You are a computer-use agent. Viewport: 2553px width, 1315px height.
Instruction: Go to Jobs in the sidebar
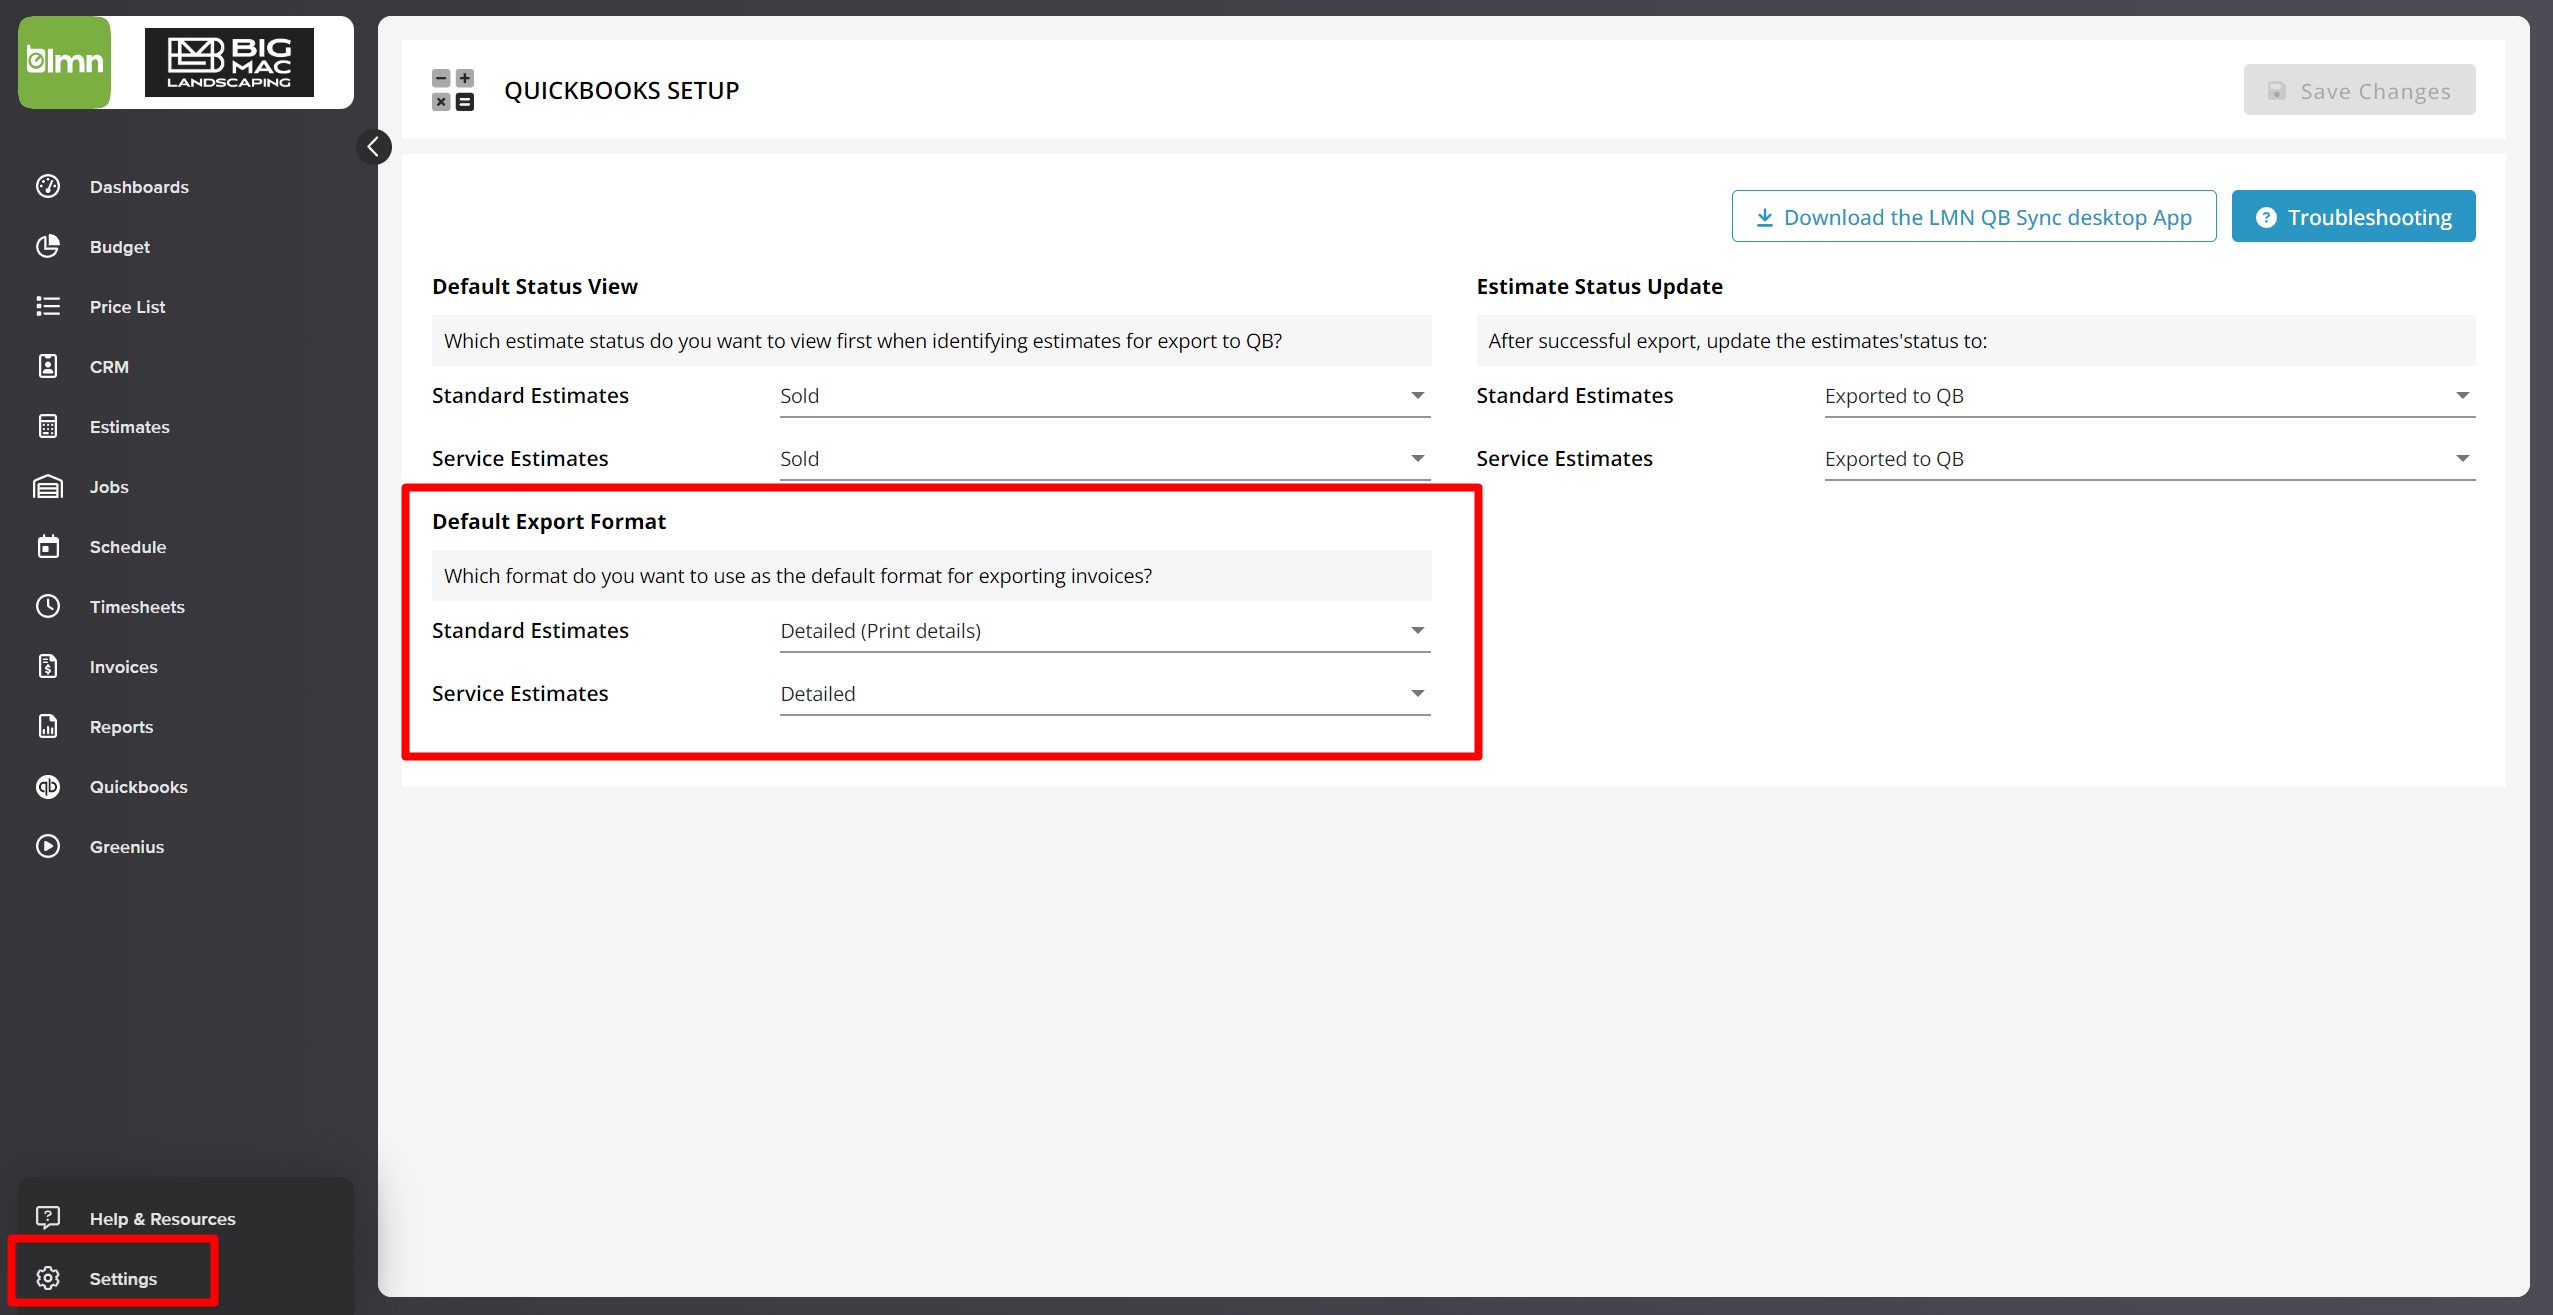(109, 487)
